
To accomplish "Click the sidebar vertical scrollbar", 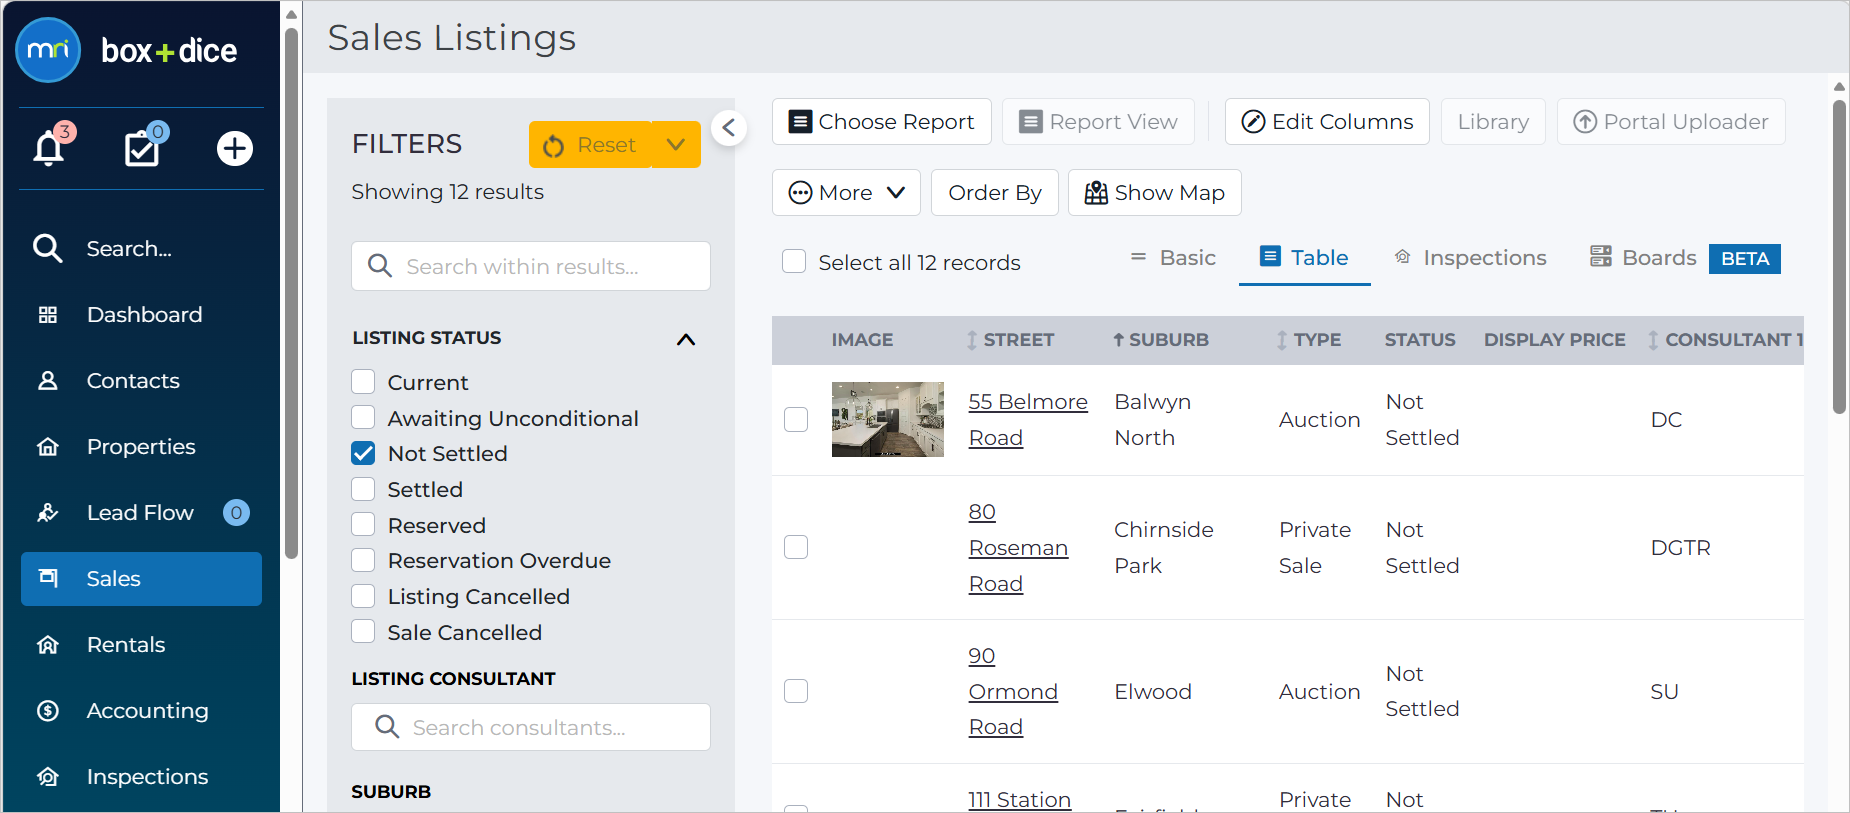I will pos(291,293).
